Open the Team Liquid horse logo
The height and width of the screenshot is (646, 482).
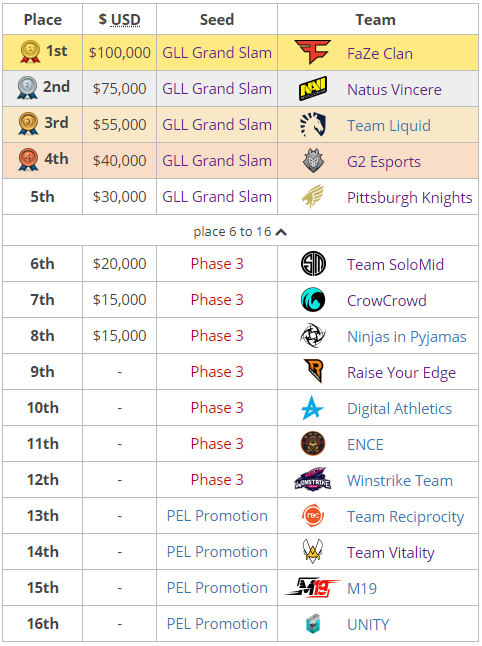pyautogui.click(x=313, y=124)
